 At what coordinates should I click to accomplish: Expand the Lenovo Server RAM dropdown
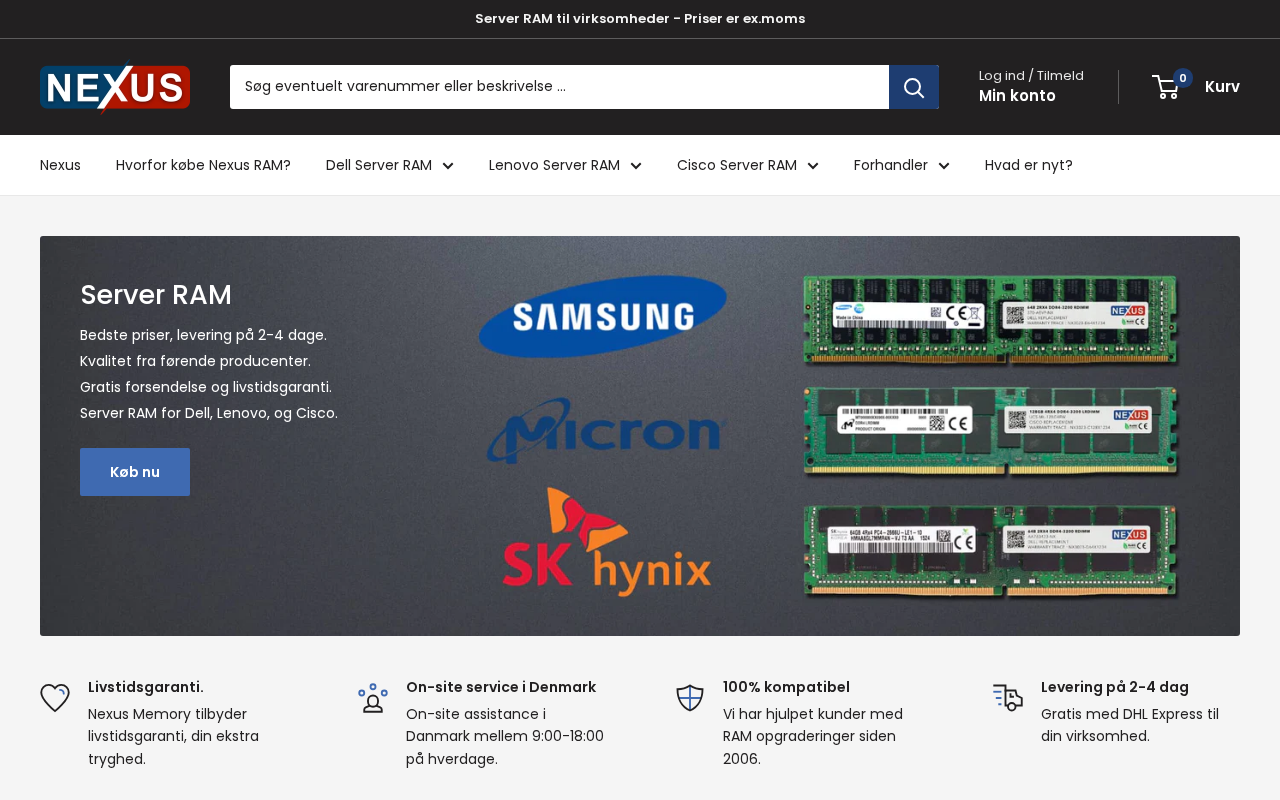(x=565, y=165)
